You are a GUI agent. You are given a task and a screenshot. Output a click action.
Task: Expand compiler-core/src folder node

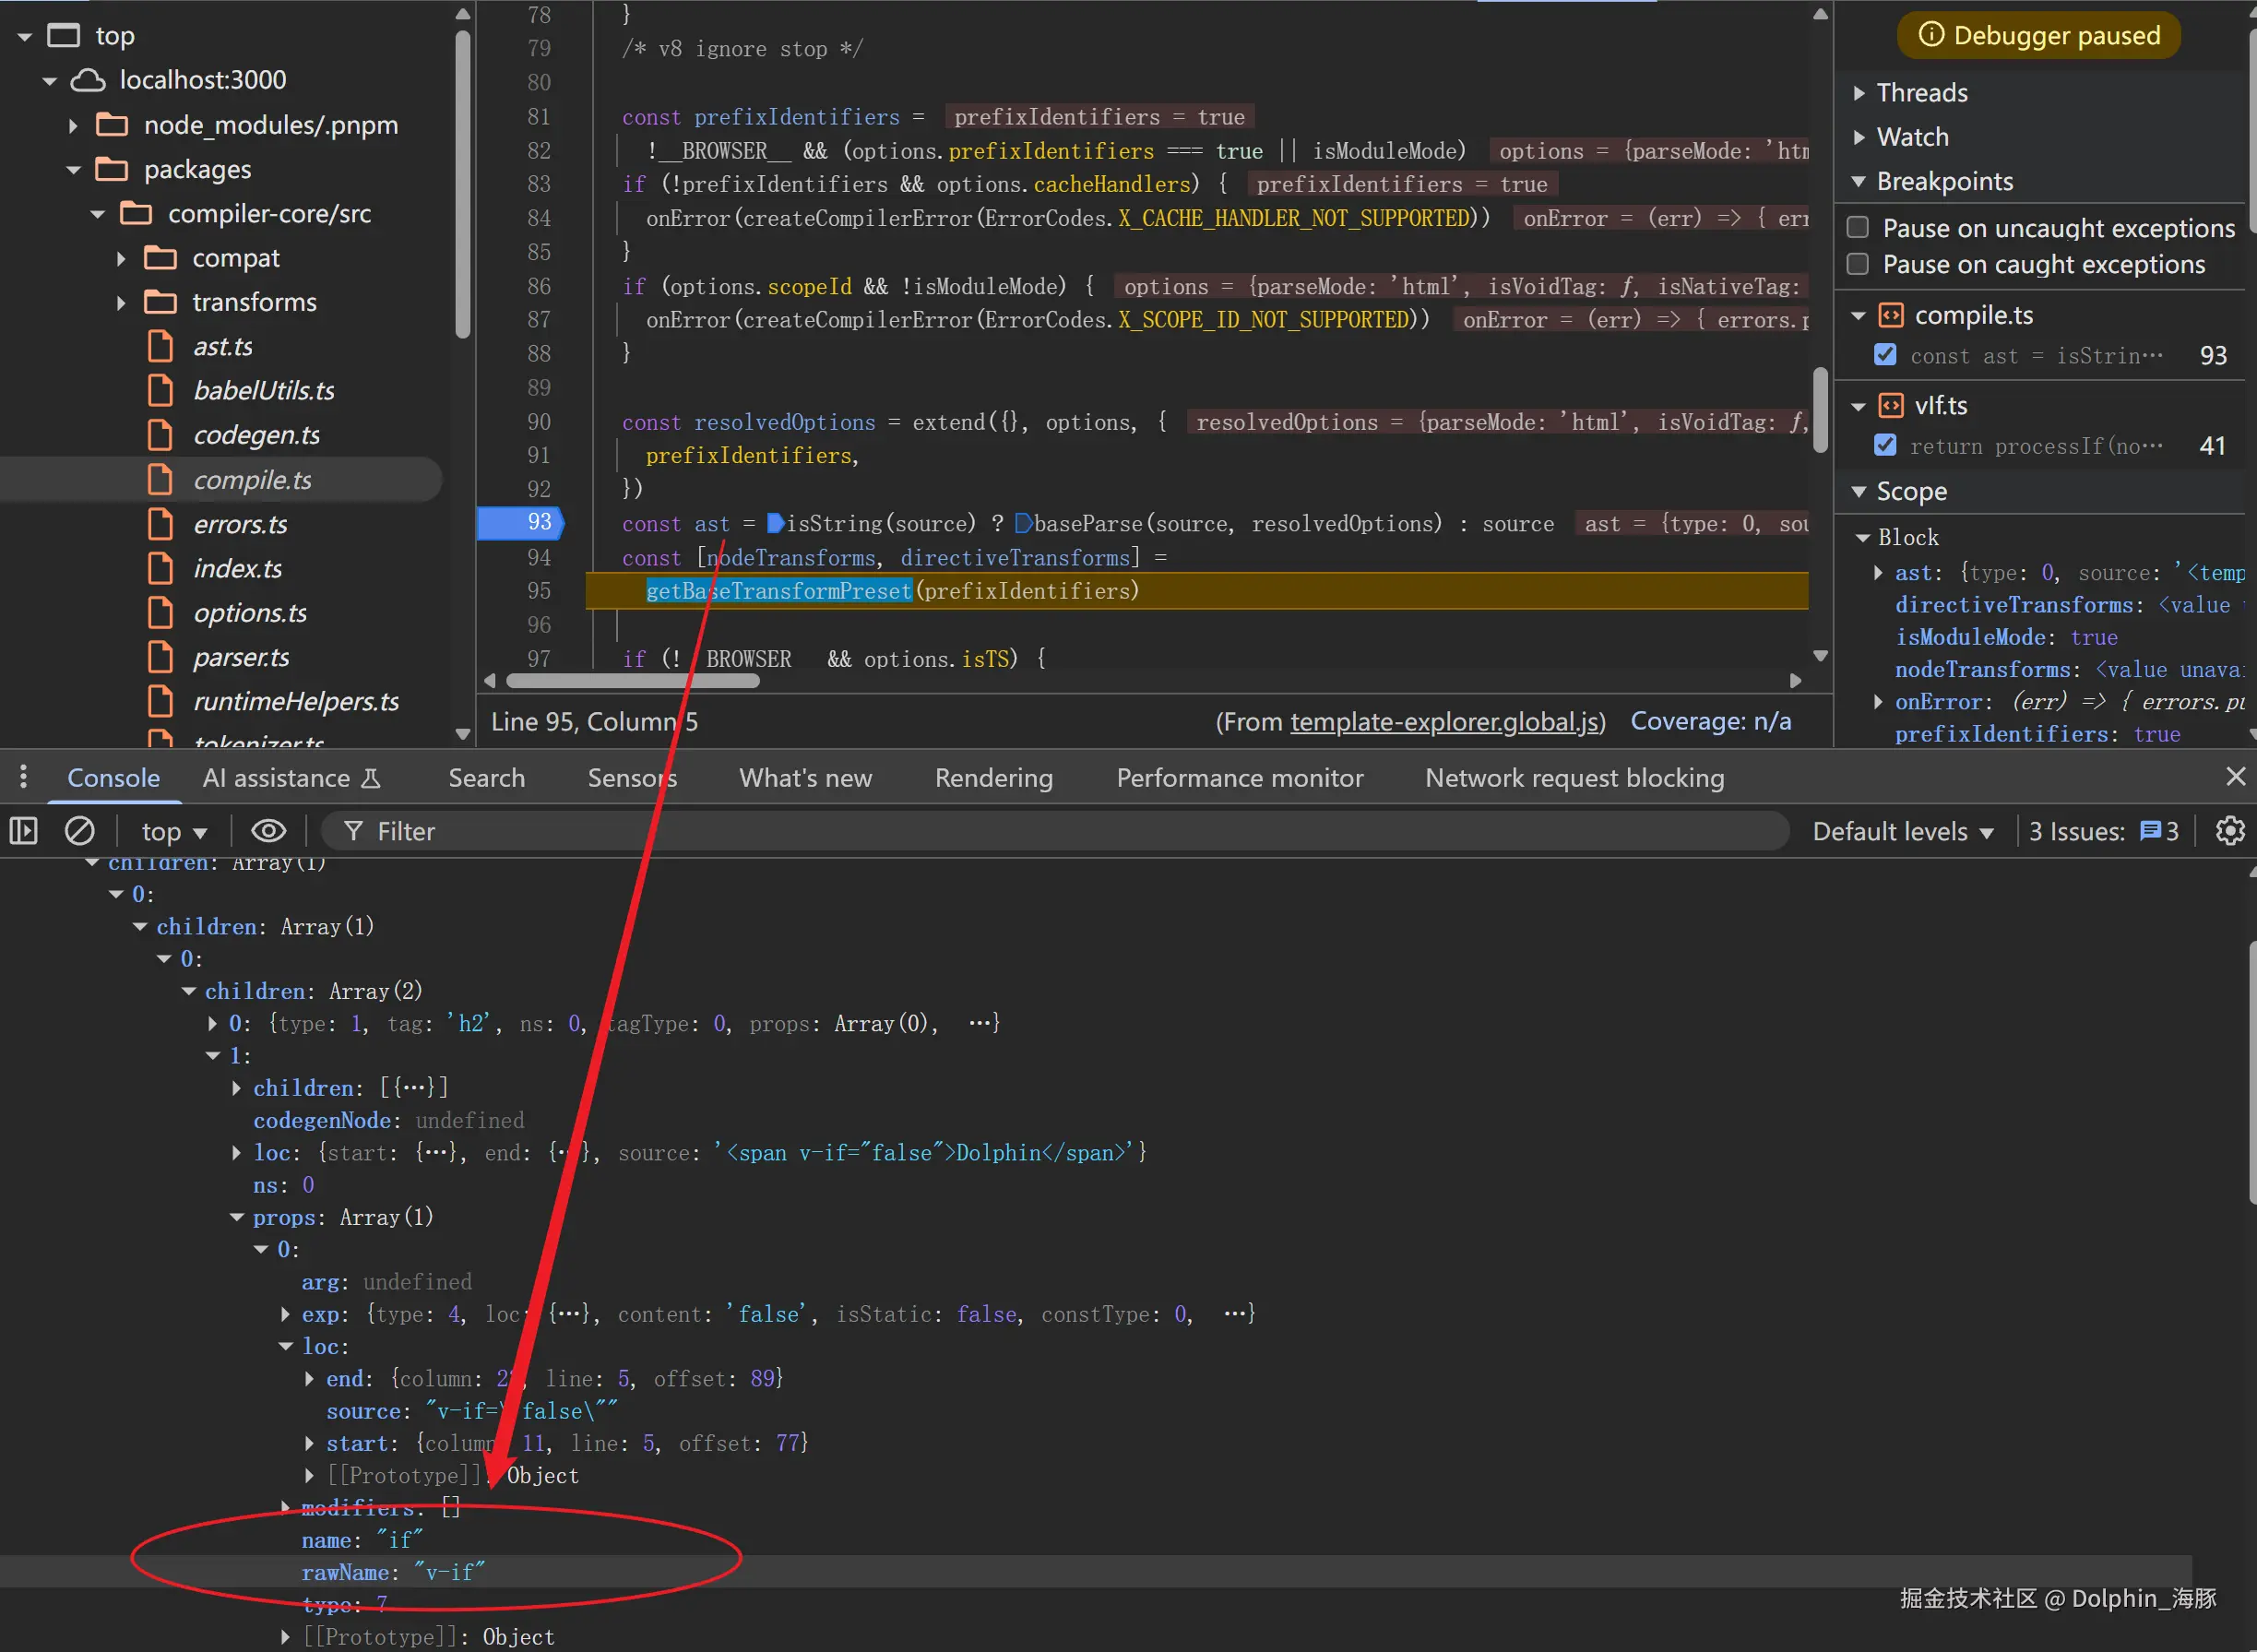97,214
